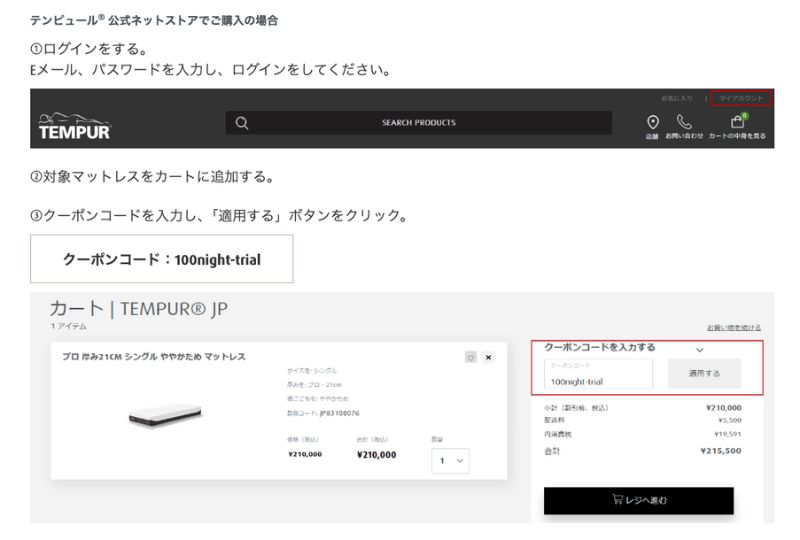Remove the mattress with the X icon
The height and width of the screenshot is (540, 800).
488,357
